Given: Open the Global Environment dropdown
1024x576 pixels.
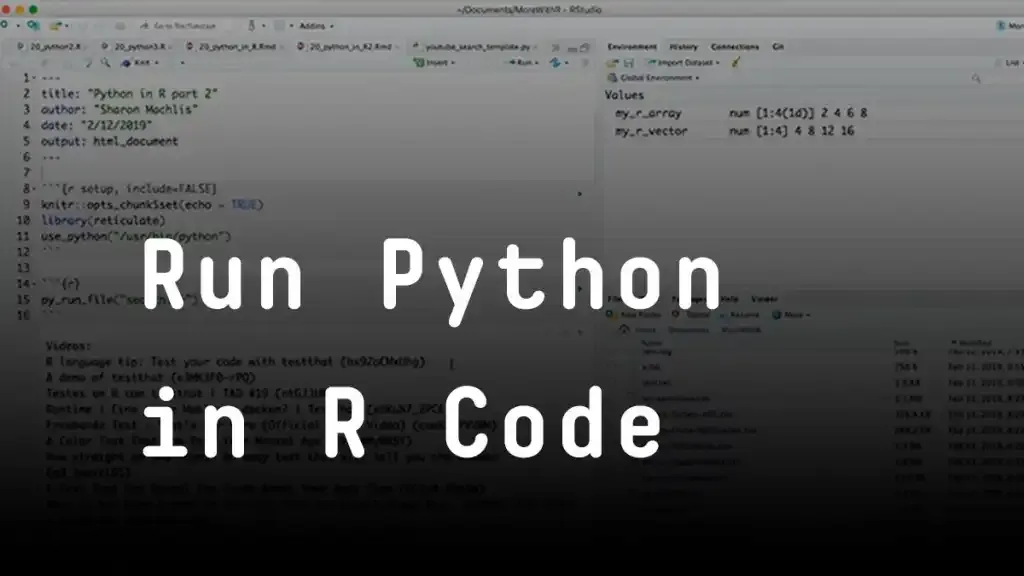Looking at the screenshot, I should [654, 78].
